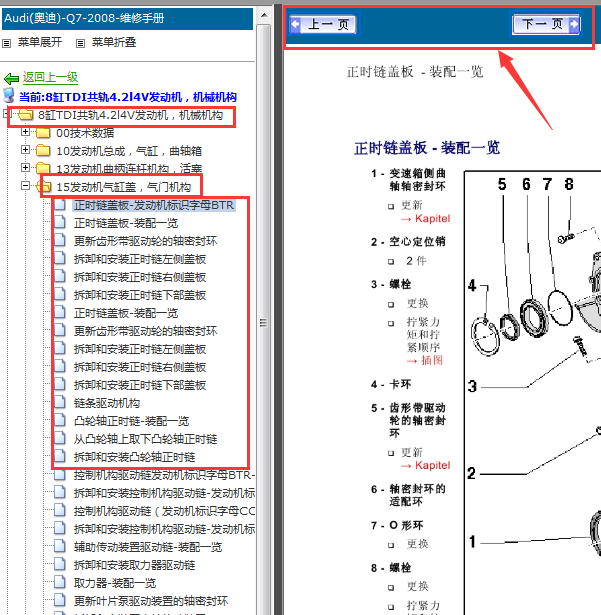Click page icon of 拆卸和安装凸轮轴正时链
The width and height of the screenshot is (601, 615).
pyautogui.click(x=60, y=457)
